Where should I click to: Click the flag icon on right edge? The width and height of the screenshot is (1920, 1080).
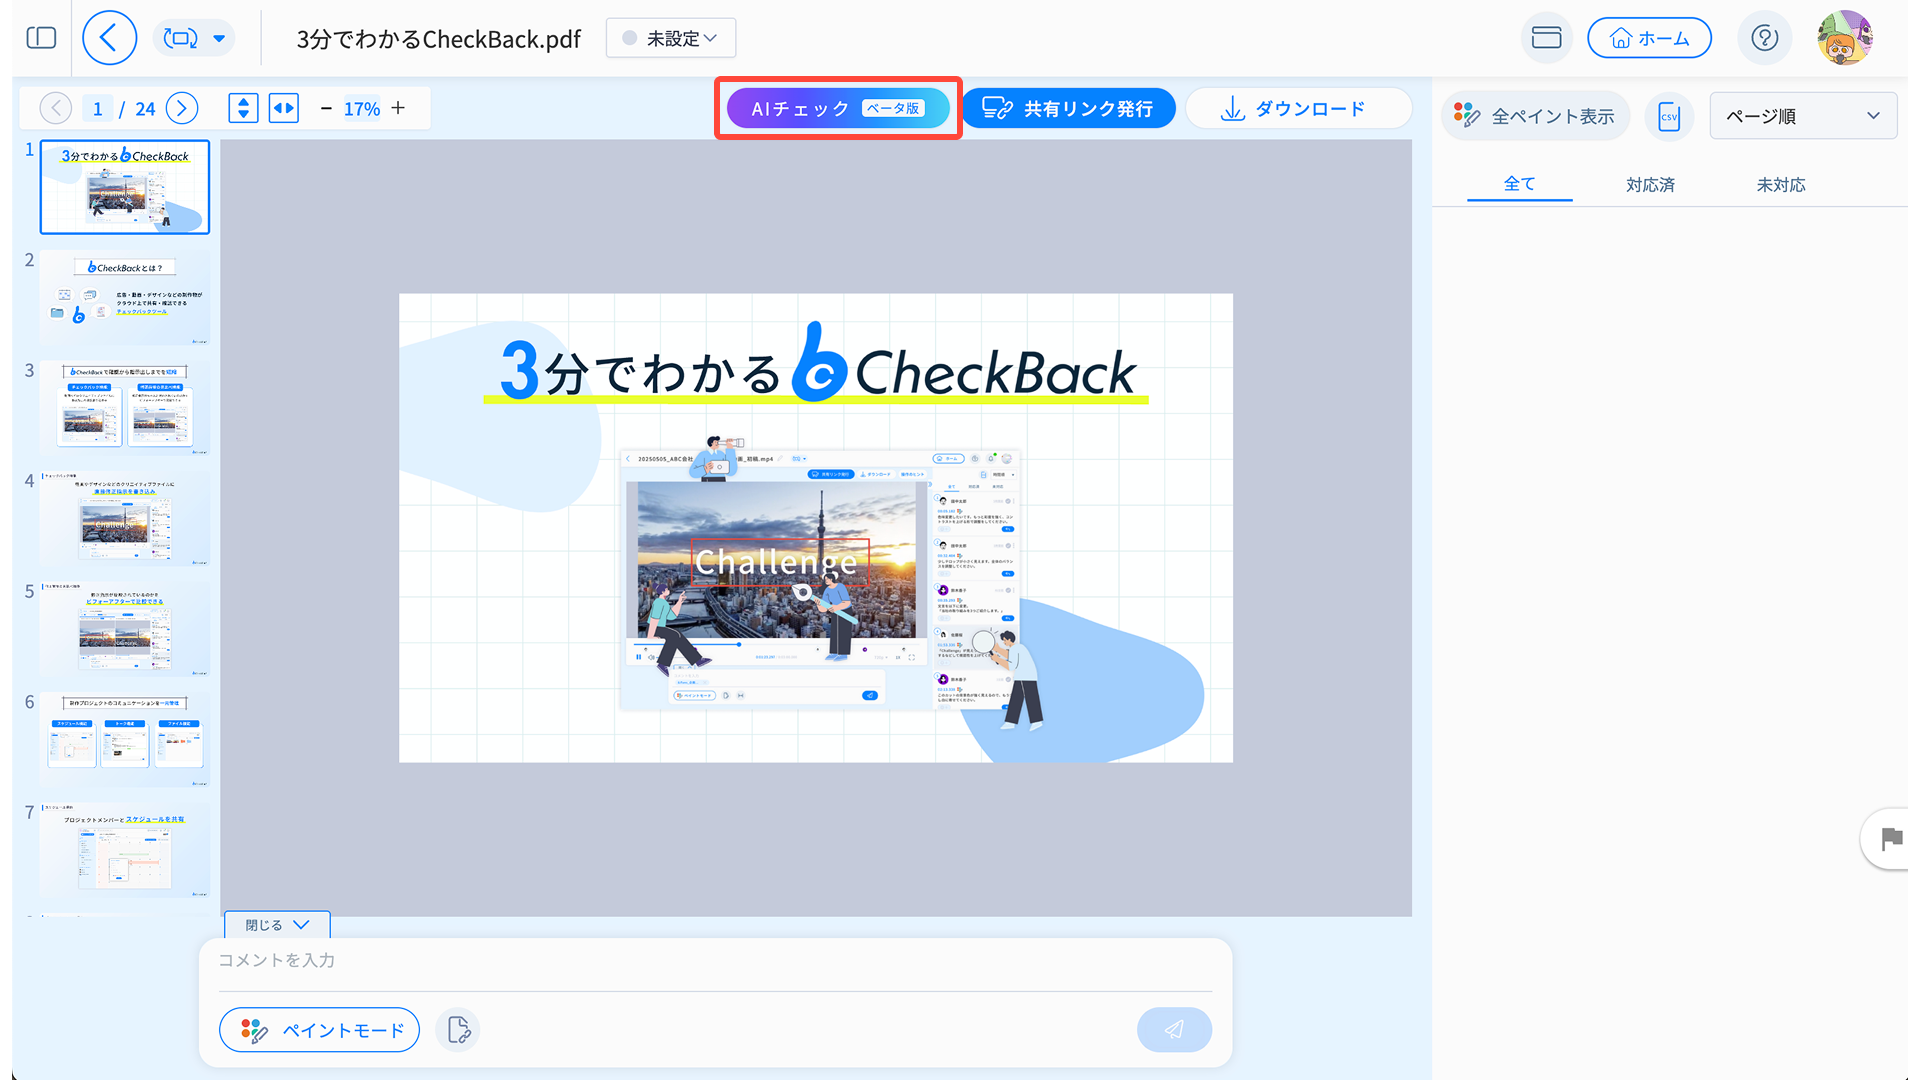[x=1890, y=838]
